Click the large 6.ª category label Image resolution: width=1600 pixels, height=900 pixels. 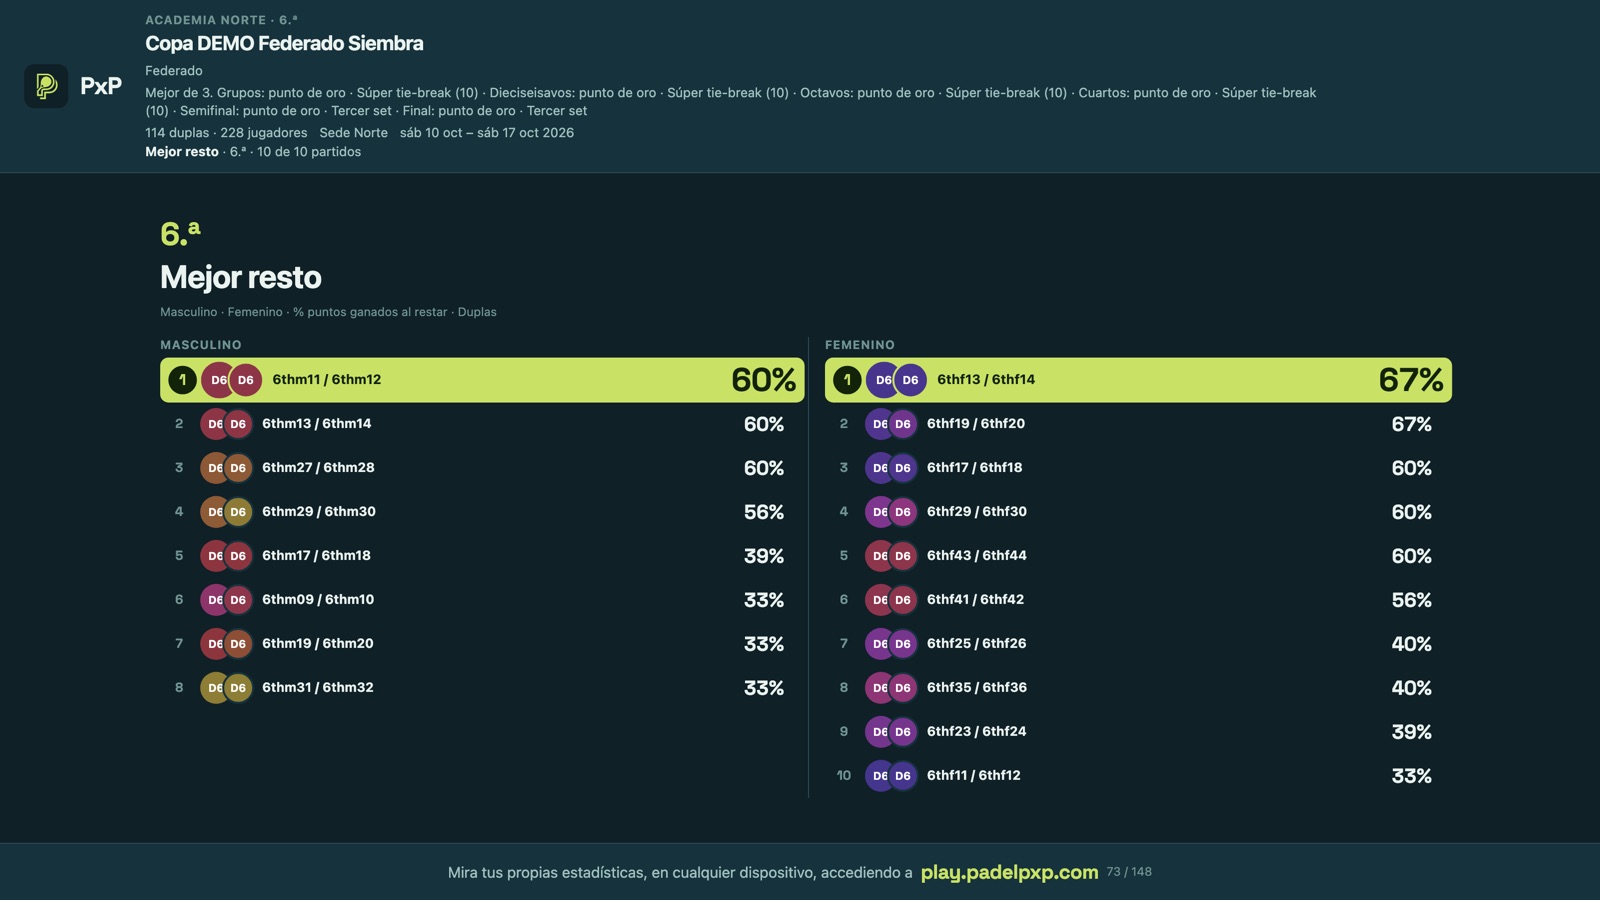pos(180,233)
